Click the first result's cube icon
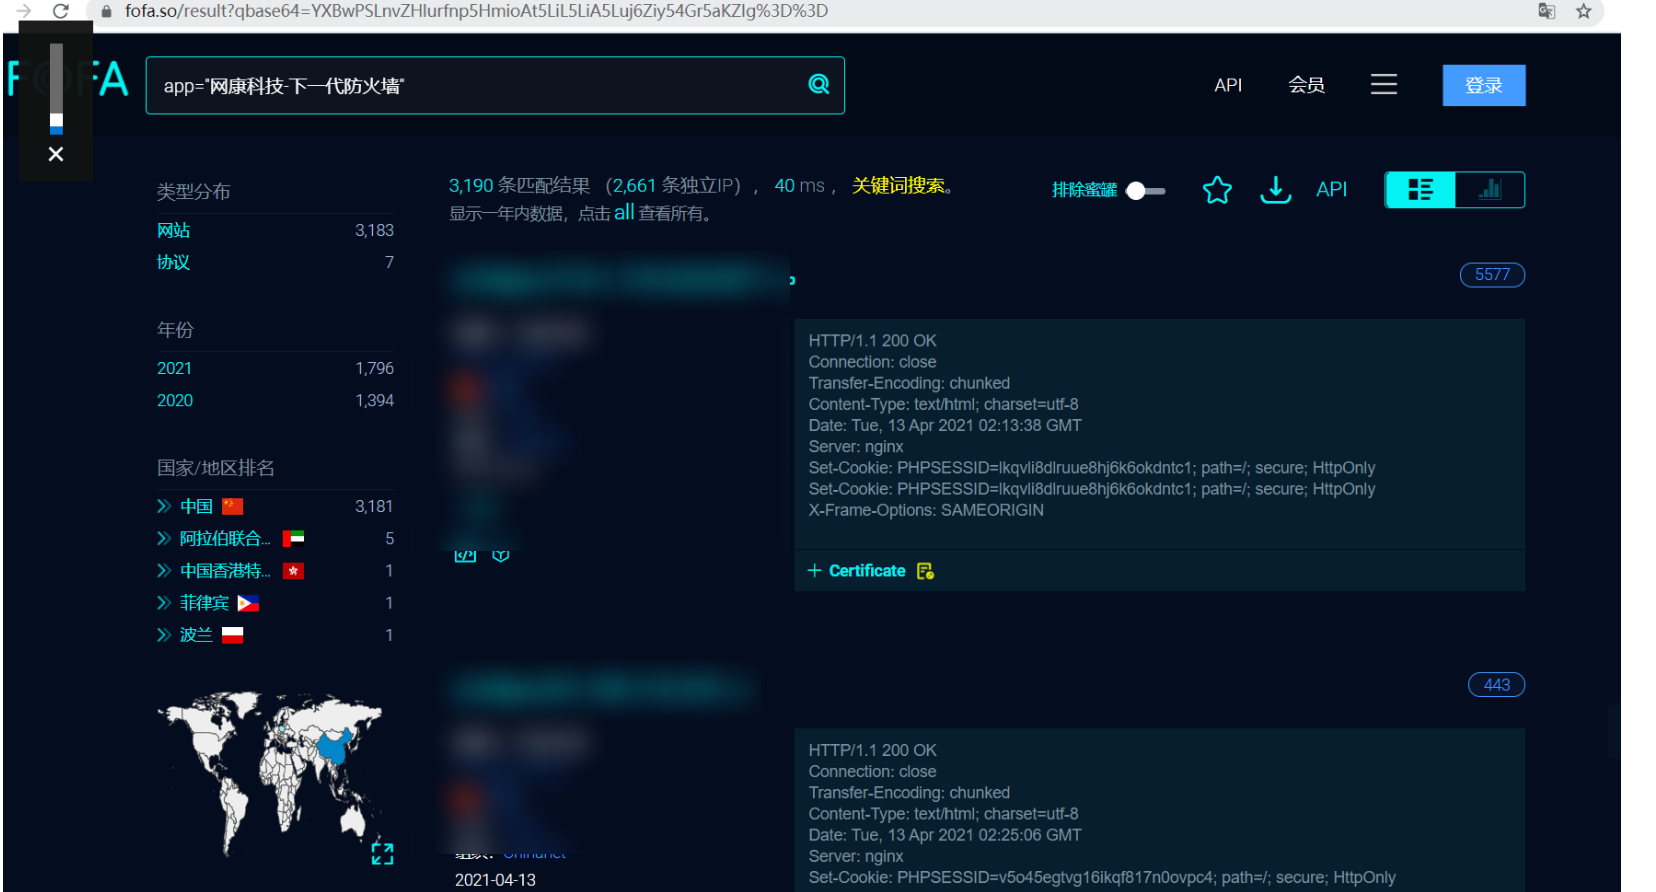The image size is (1656, 892). tap(501, 555)
